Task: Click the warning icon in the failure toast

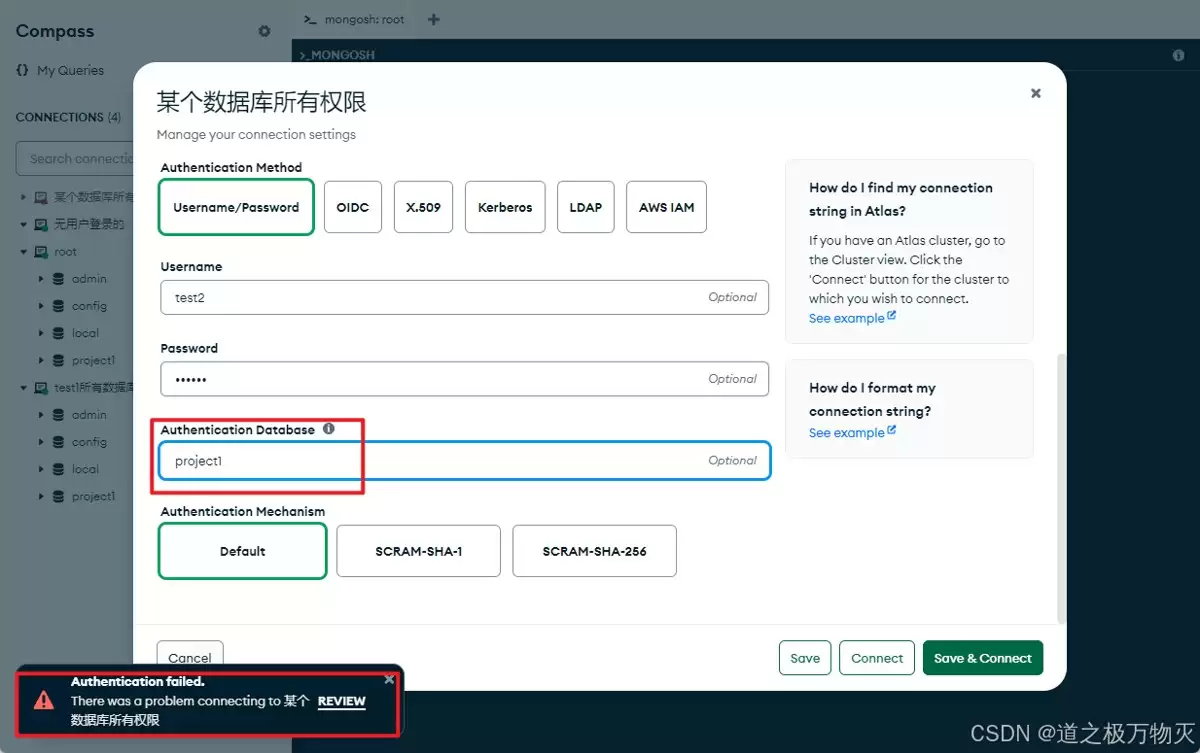Action: click(x=42, y=701)
